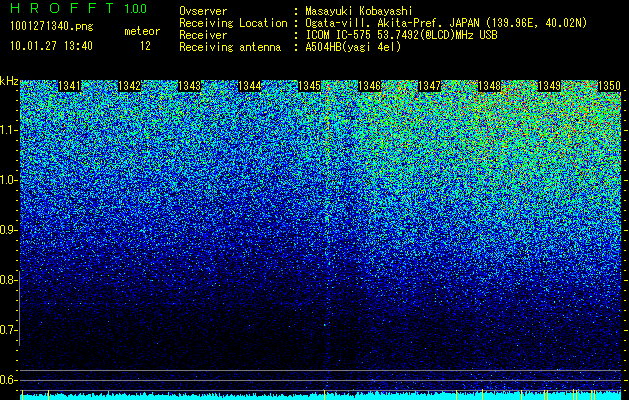
Task: Click the kHz axis unit label
Action: (9, 81)
